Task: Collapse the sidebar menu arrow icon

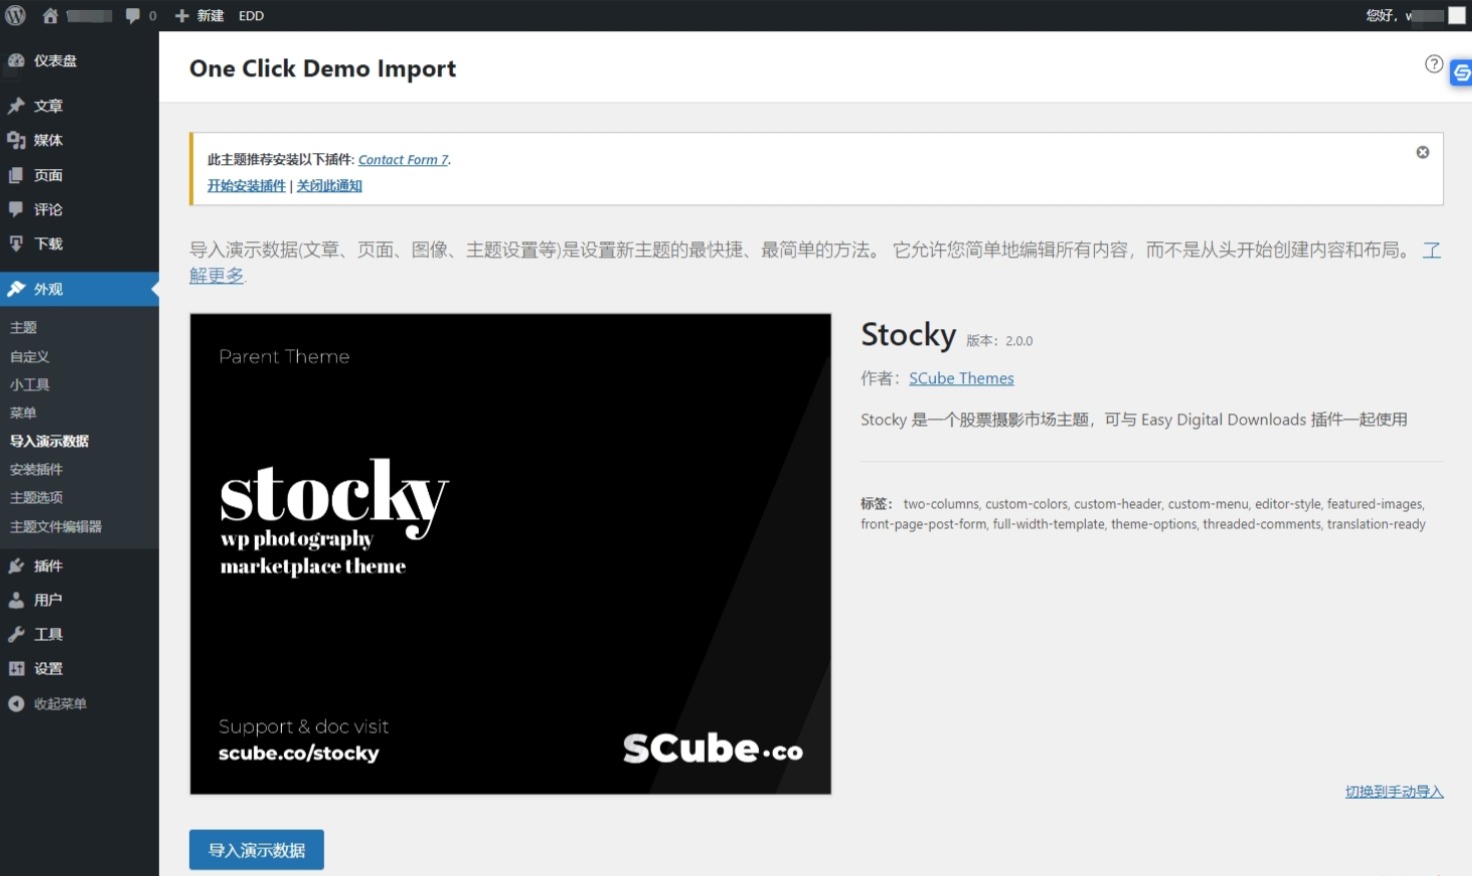Action: click(16, 703)
